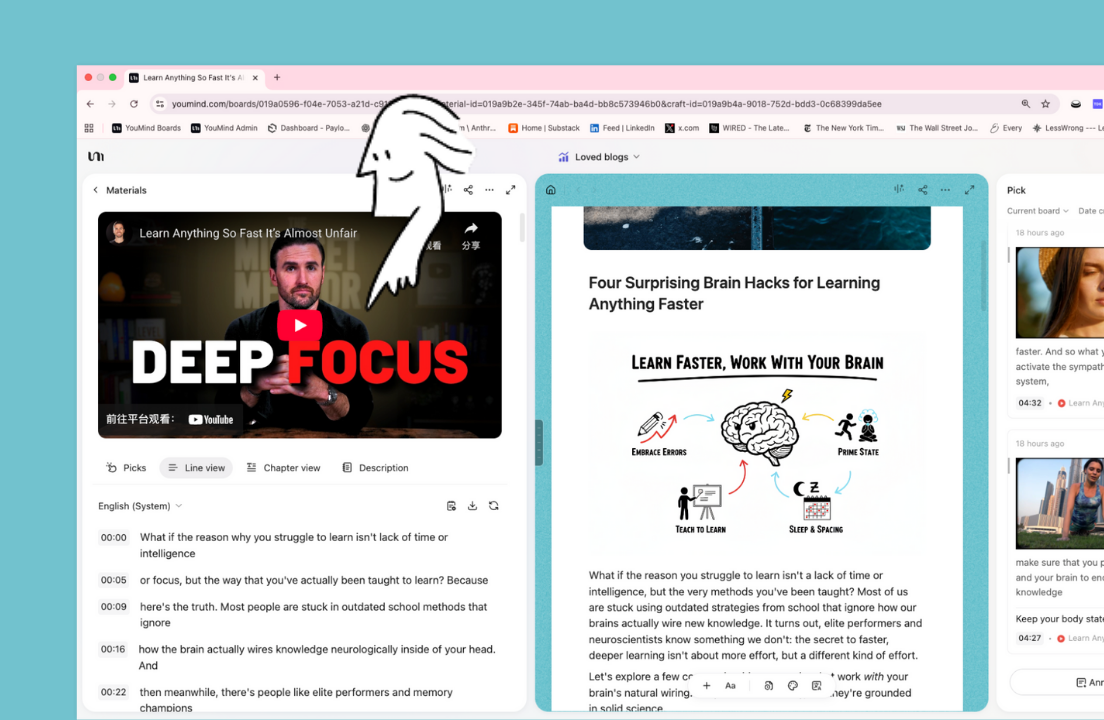Jump to transcript timestamp 00:09
Image resolution: width=1104 pixels, height=720 pixels.
113,607
